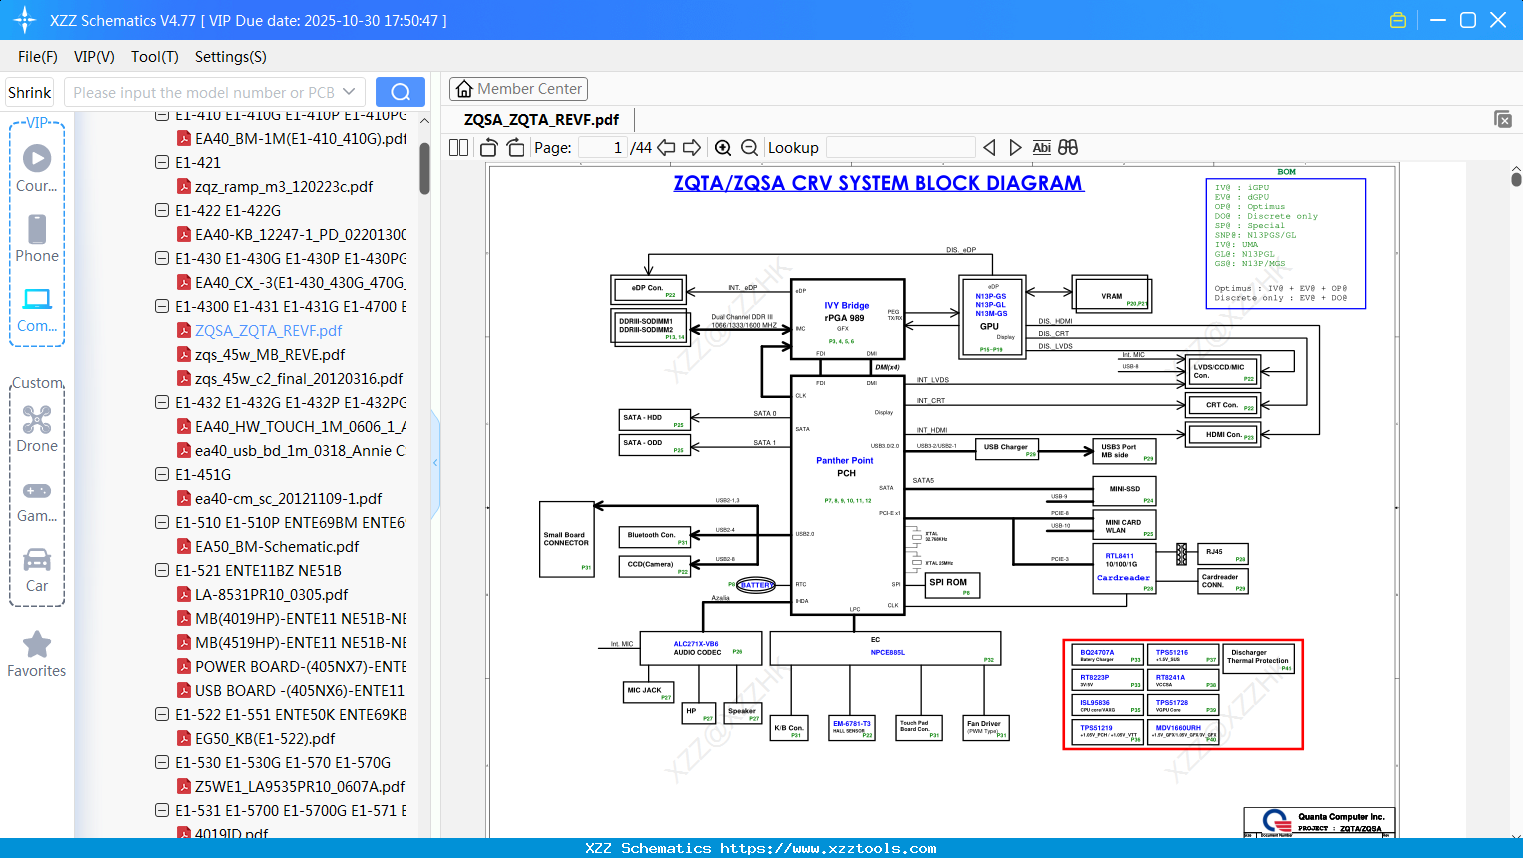The image size is (1523, 858).
Task: Go to previous page arrow
Action: pyautogui.click(x=666, y=148)
